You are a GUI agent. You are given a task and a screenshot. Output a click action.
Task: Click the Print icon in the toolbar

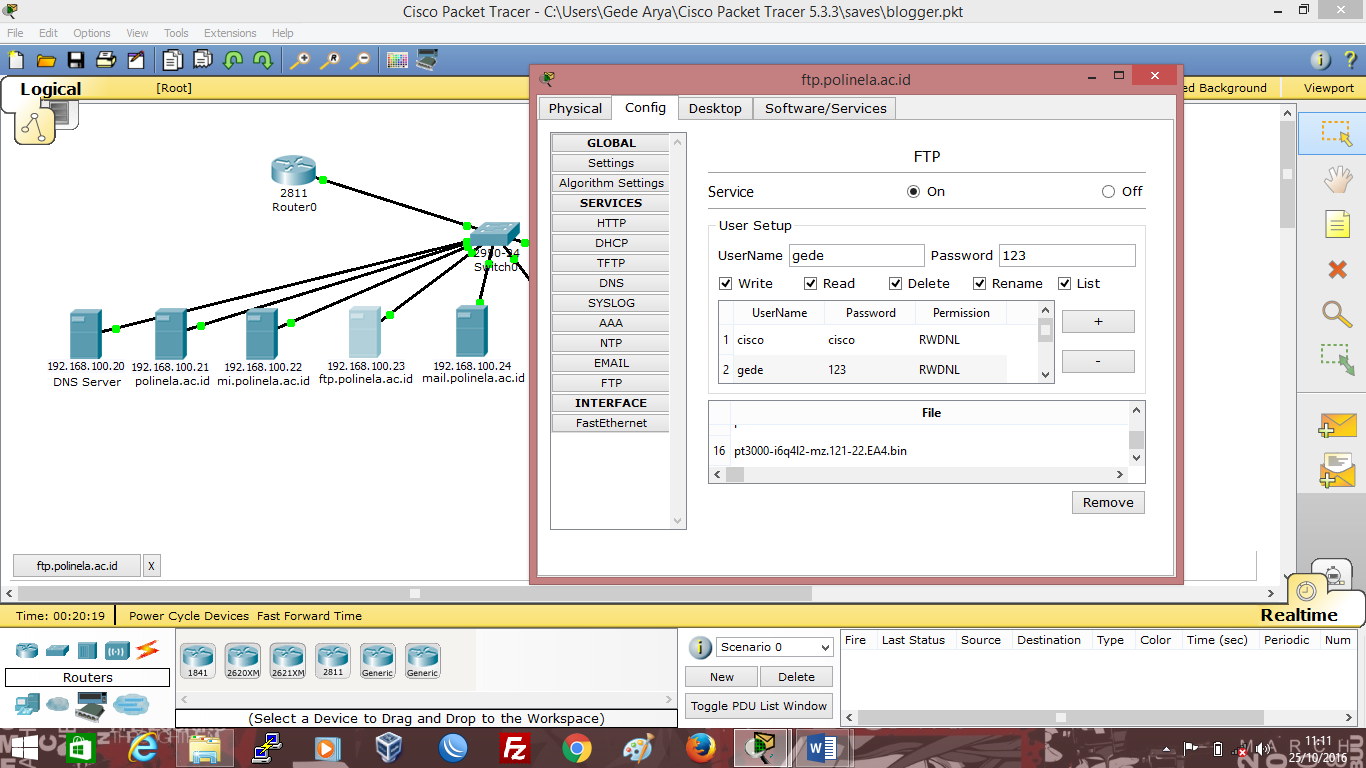tap(106, 60)
